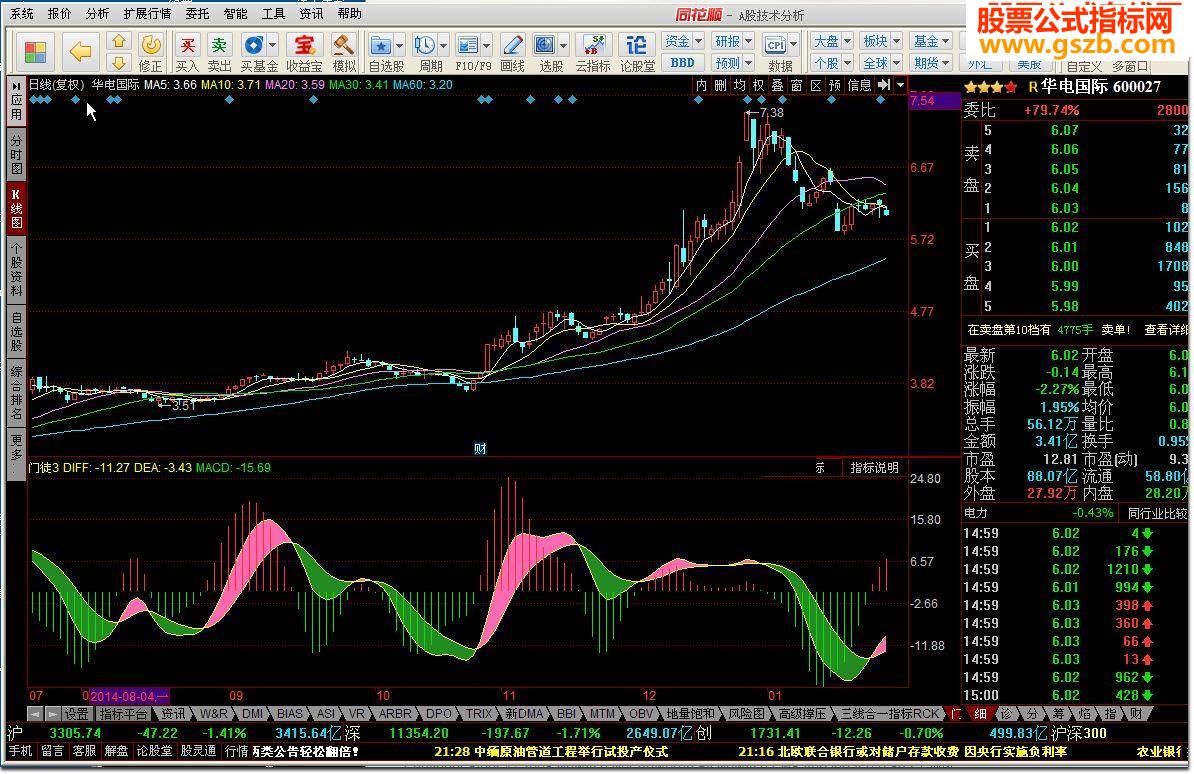Click the 模拟 gavel icon
The width and height of the screenshot is (1194, 774).
pyautogui.click(x=344, y=46)
